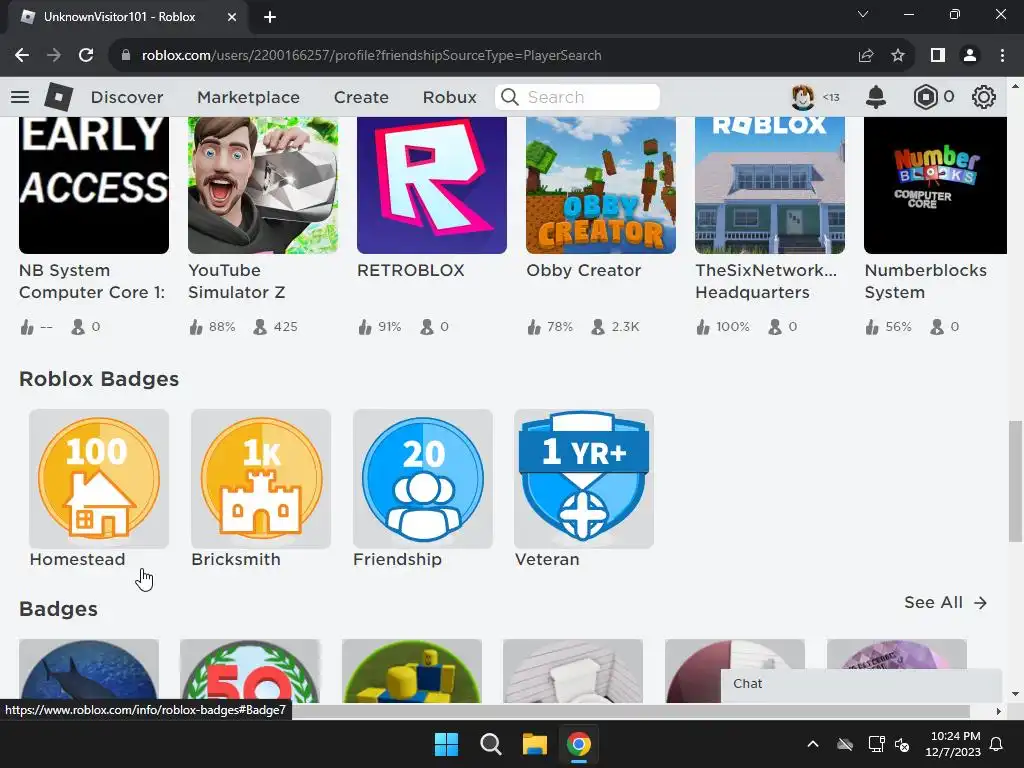
Task: Open the user avatar profile icon
Action: click(803, 97)
